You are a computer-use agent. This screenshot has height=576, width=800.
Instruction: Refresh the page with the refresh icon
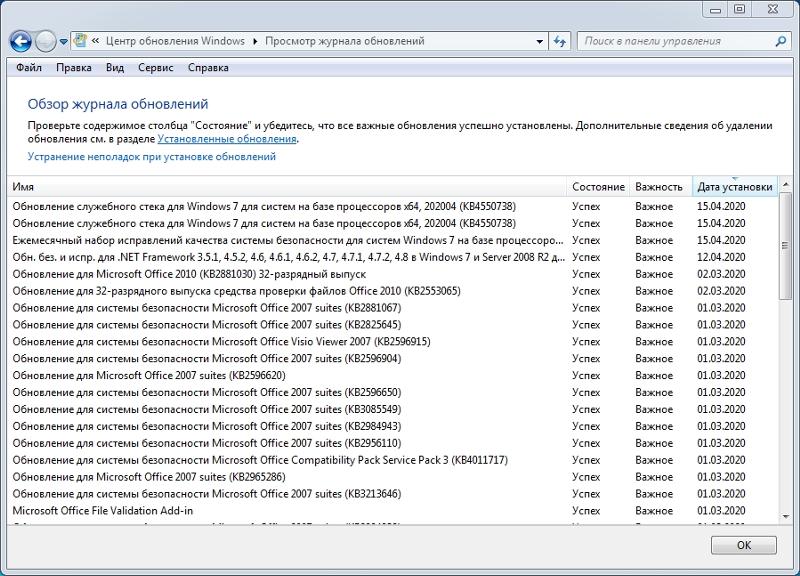560,41
